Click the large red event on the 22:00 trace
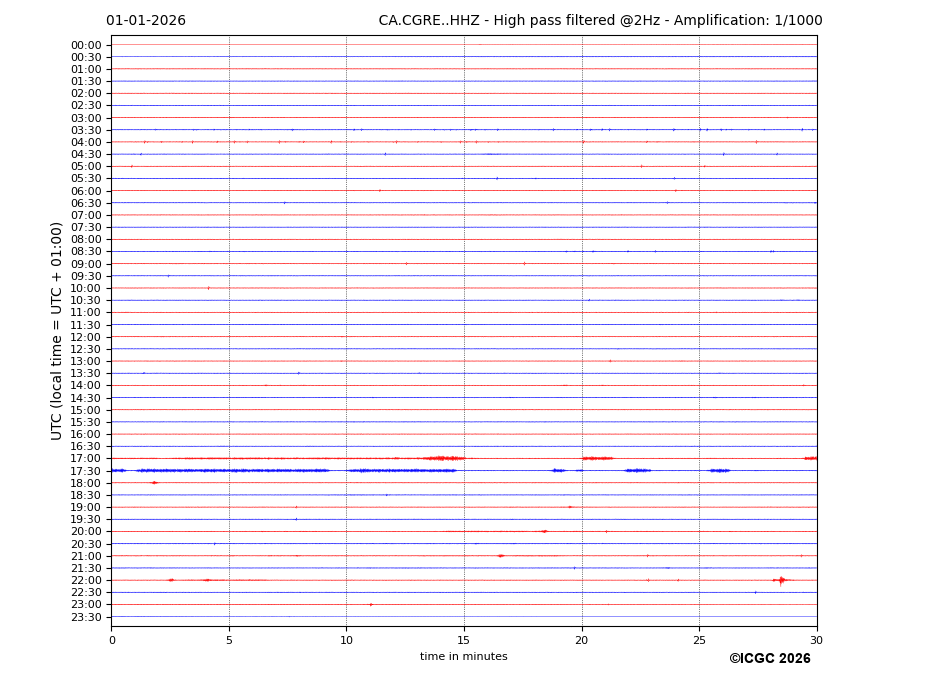The width and height of the screenshot is (927, 696). pyautogui.click(x=781, y=580)
